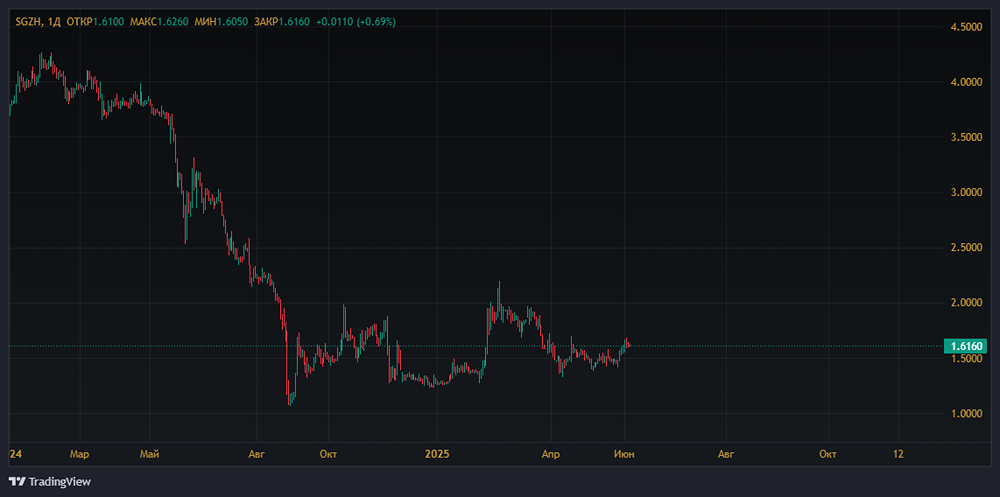The image size is (1000, 497).
Task: Click the SGZH symbol label
Action: tap(28, 22)
